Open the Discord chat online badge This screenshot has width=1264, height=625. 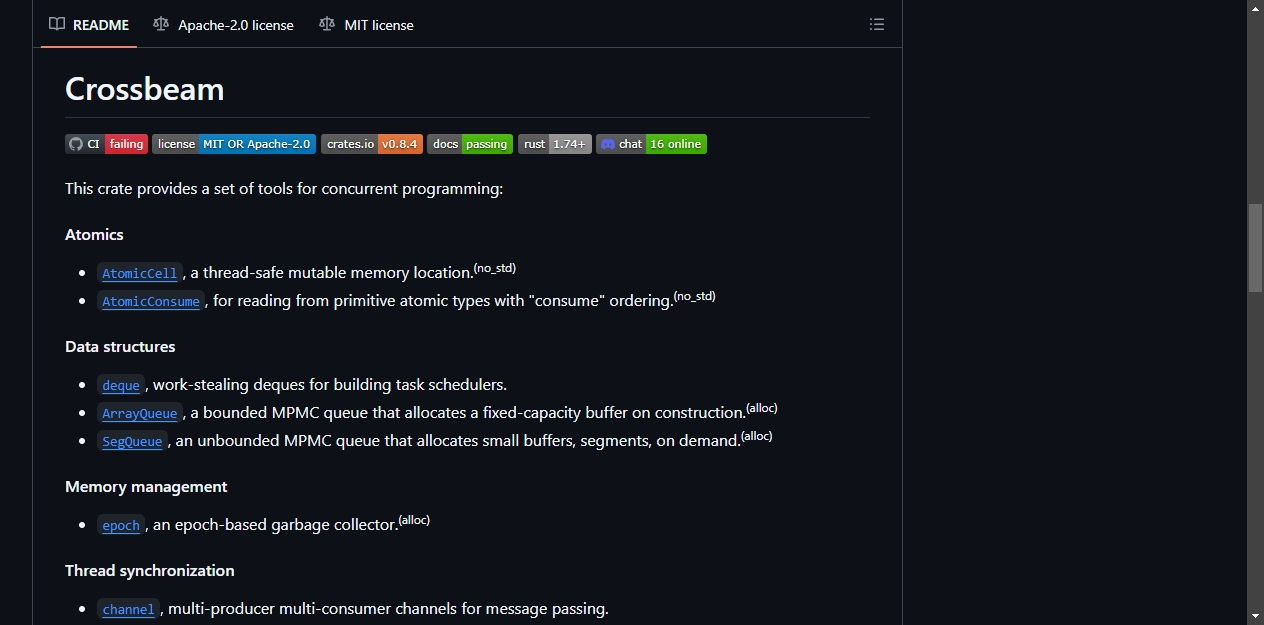click(x=651, y=144)
